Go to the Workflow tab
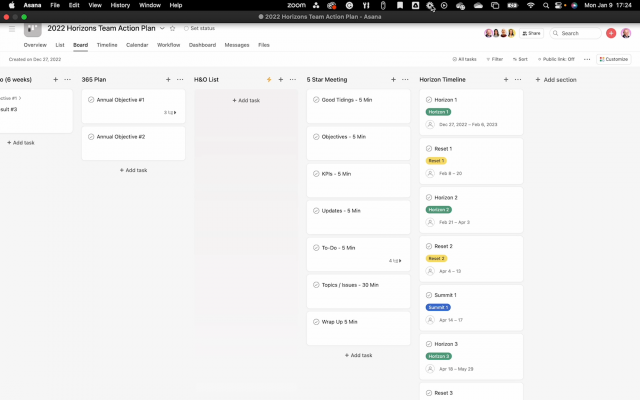 point(169,45)
